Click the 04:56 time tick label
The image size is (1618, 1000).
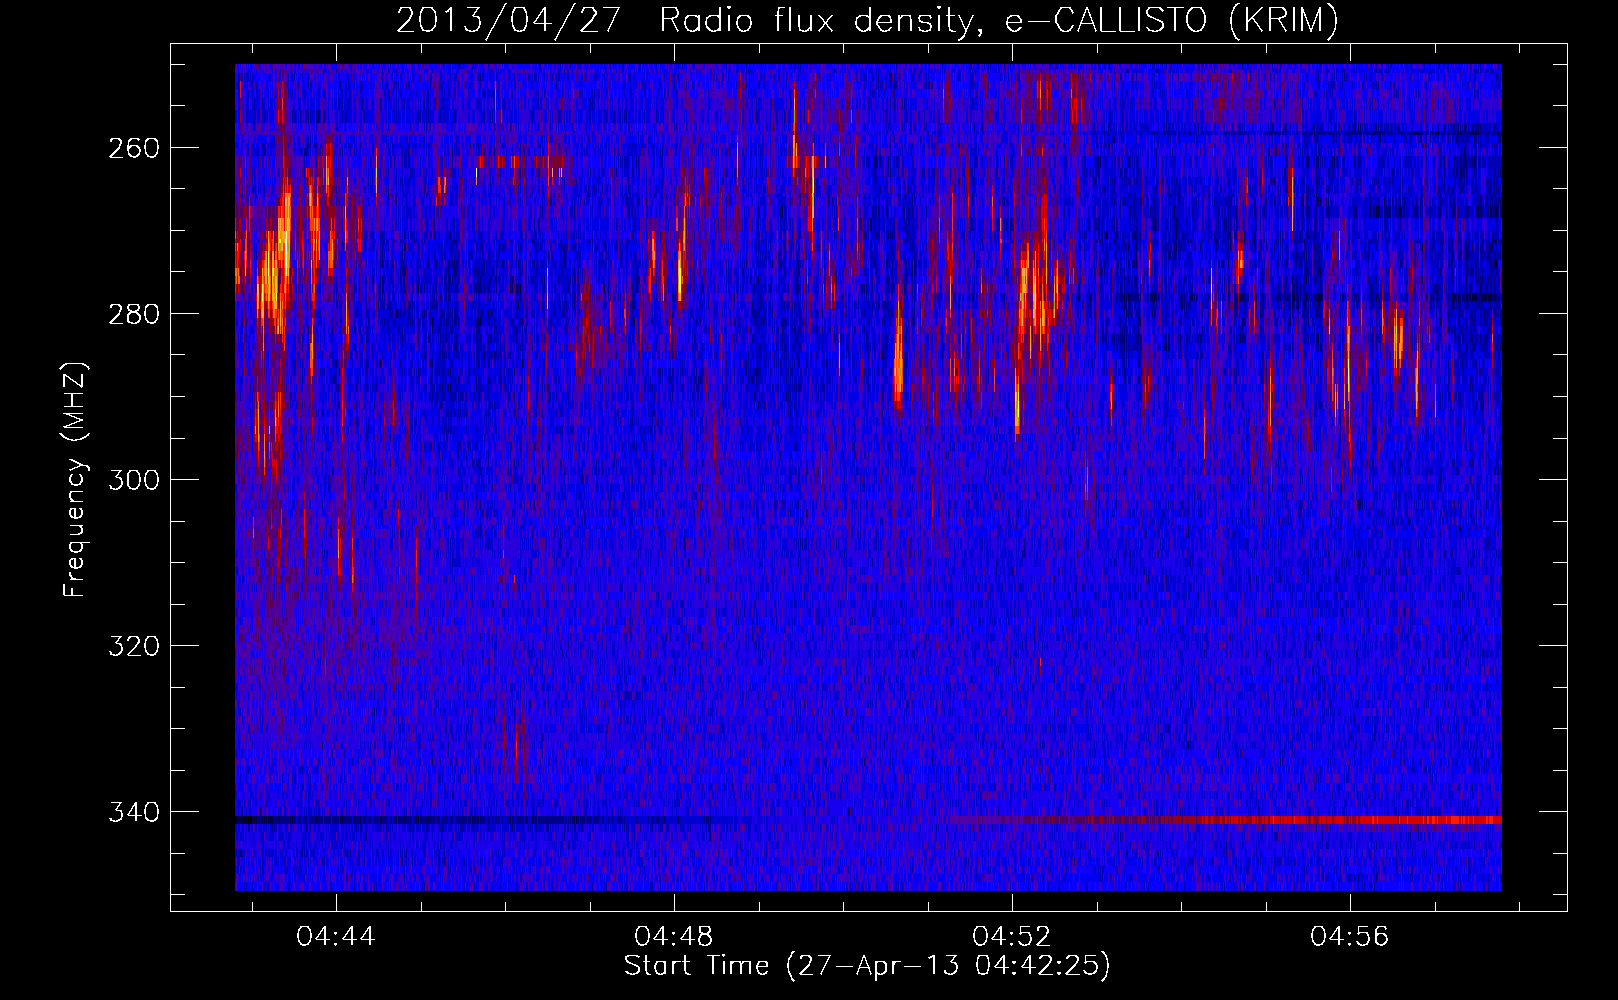(x=1351, y=936)
